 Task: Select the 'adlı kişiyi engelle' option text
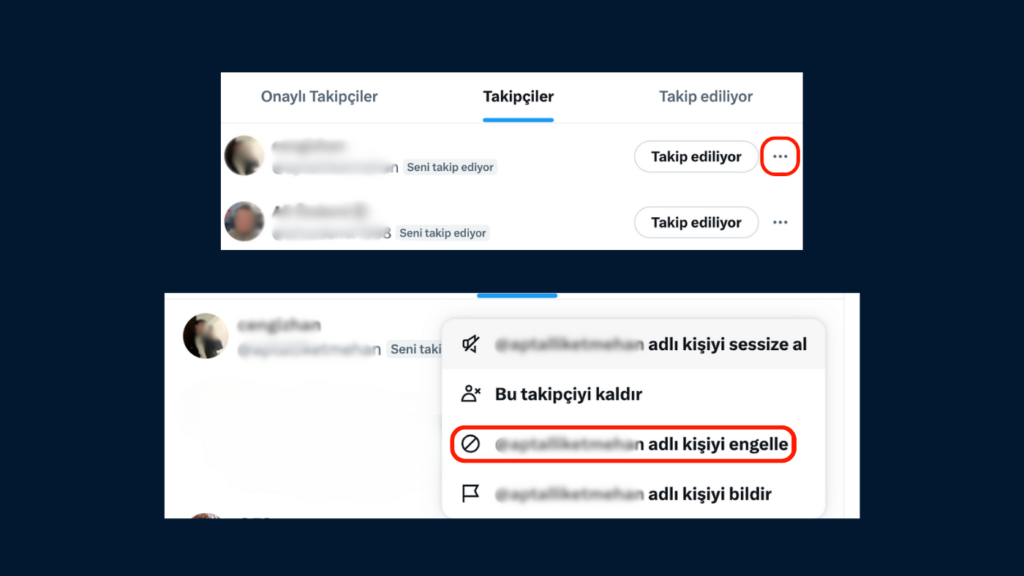pos(718,444)
